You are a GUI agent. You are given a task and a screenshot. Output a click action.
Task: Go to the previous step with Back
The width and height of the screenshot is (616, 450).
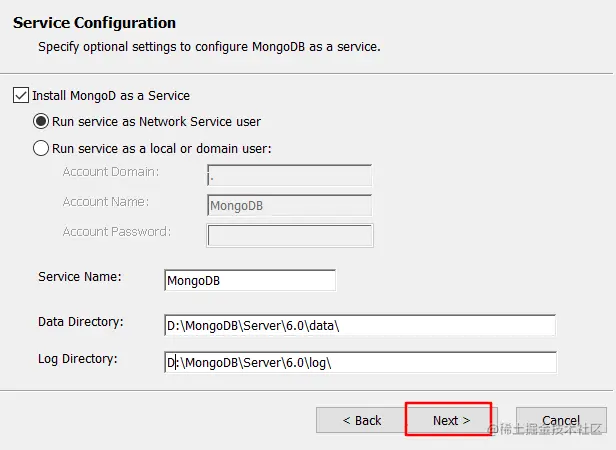[361, 420]
